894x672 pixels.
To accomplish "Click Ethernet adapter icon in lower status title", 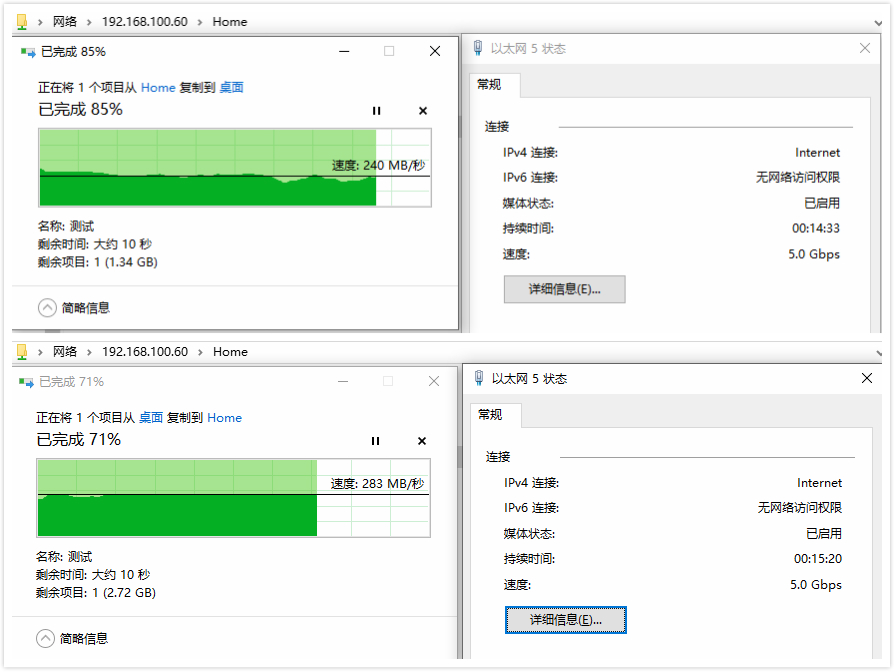I will click(479, 377).
